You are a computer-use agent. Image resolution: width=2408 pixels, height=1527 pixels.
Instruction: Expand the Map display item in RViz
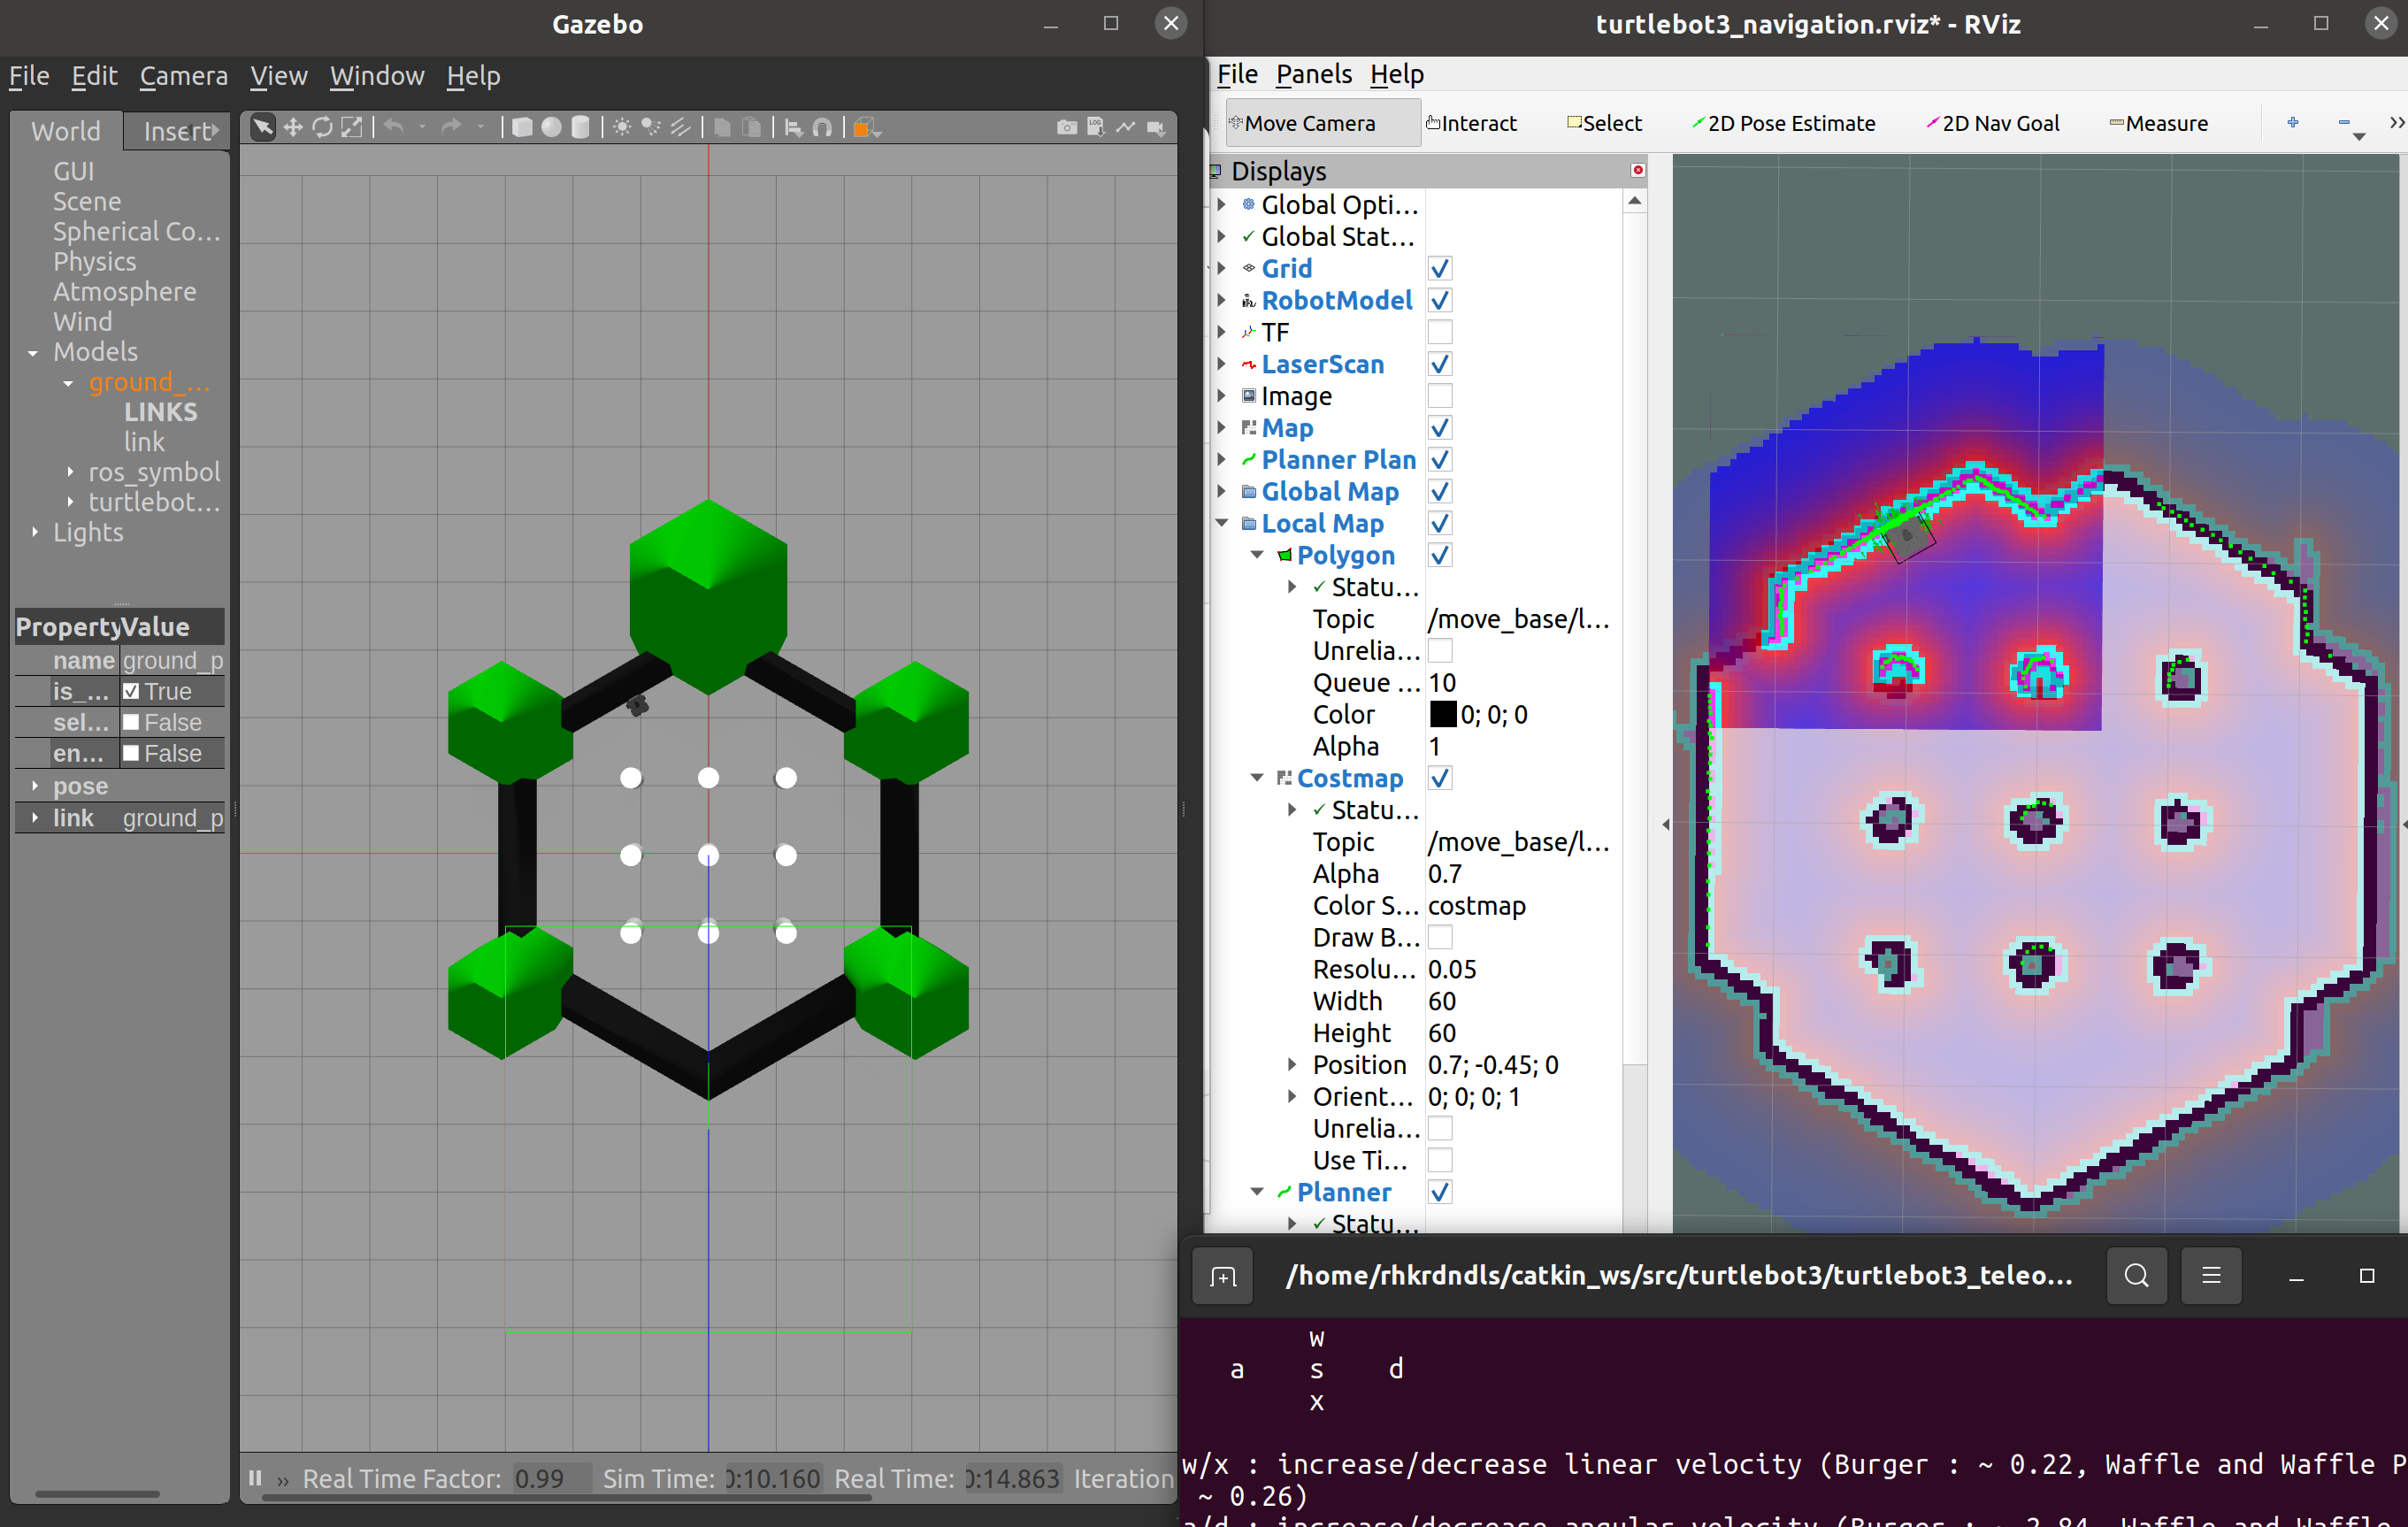[1222, 428]
